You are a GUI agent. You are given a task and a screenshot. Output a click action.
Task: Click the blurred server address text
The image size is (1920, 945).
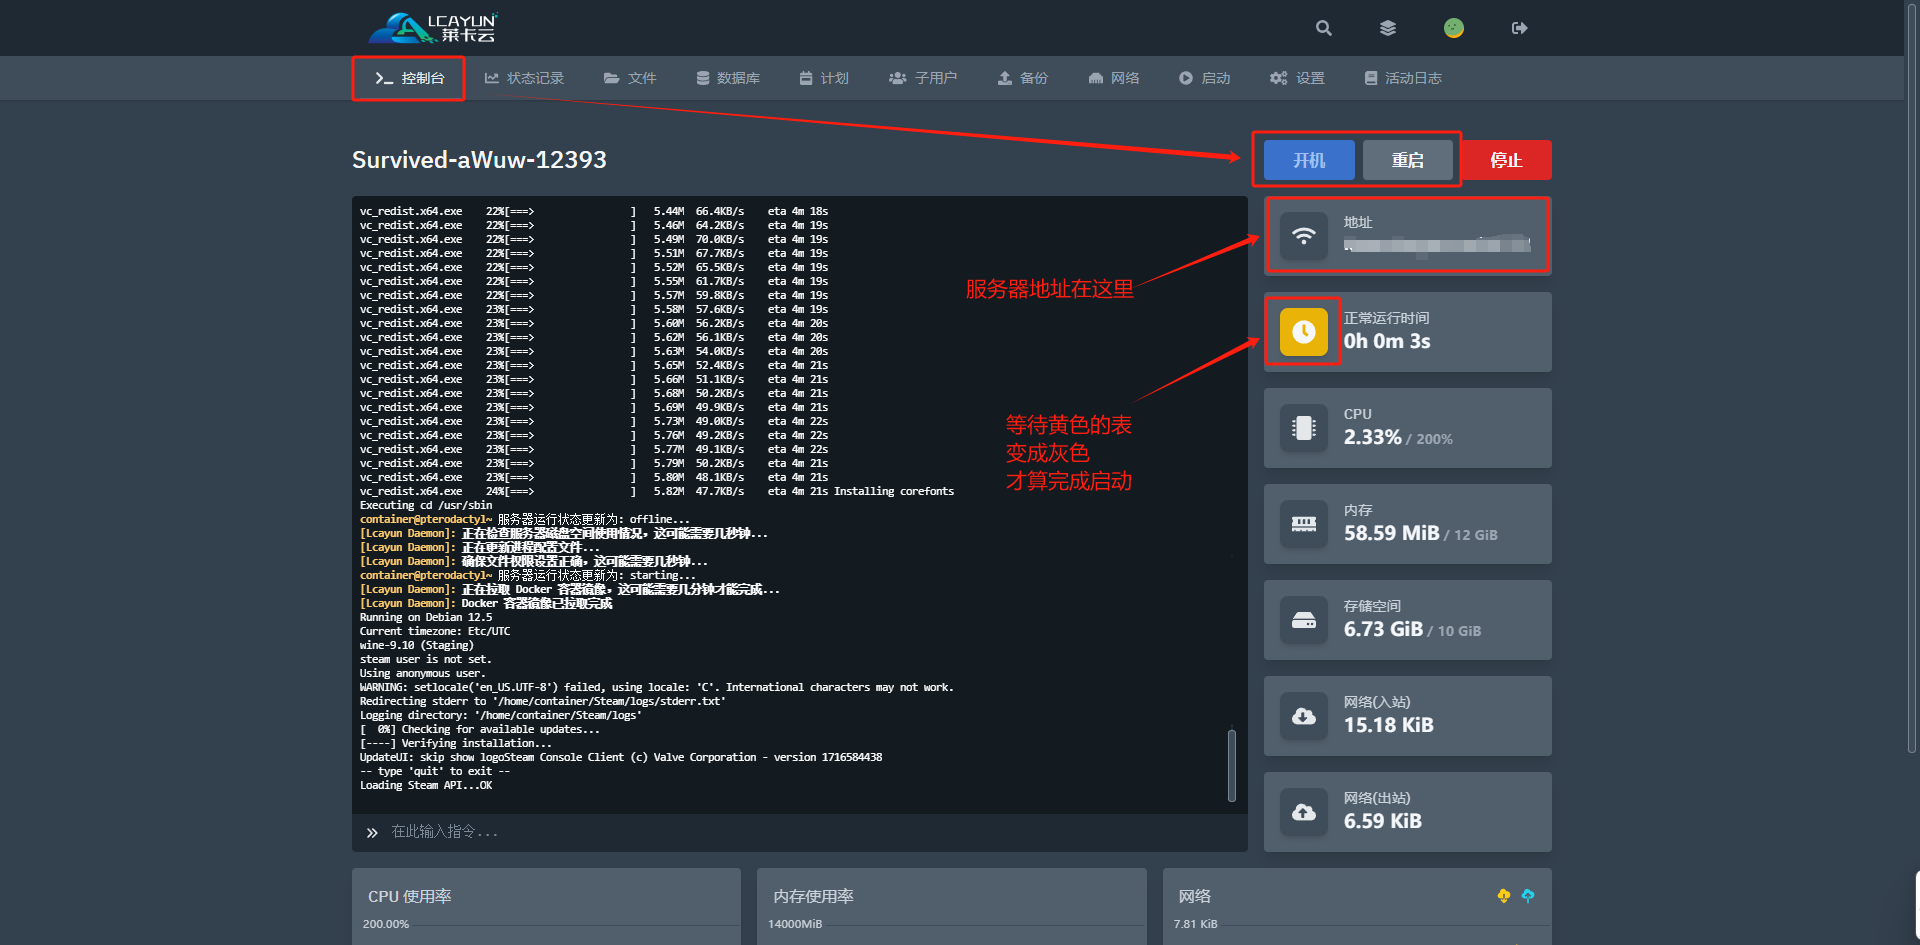pyautogui.click(x=1437, y=244)
